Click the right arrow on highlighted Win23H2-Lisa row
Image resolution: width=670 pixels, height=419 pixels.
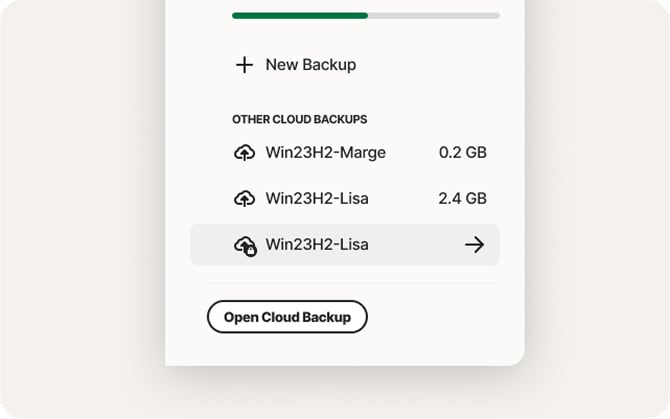pyautogui.click(x=474, y=245)
